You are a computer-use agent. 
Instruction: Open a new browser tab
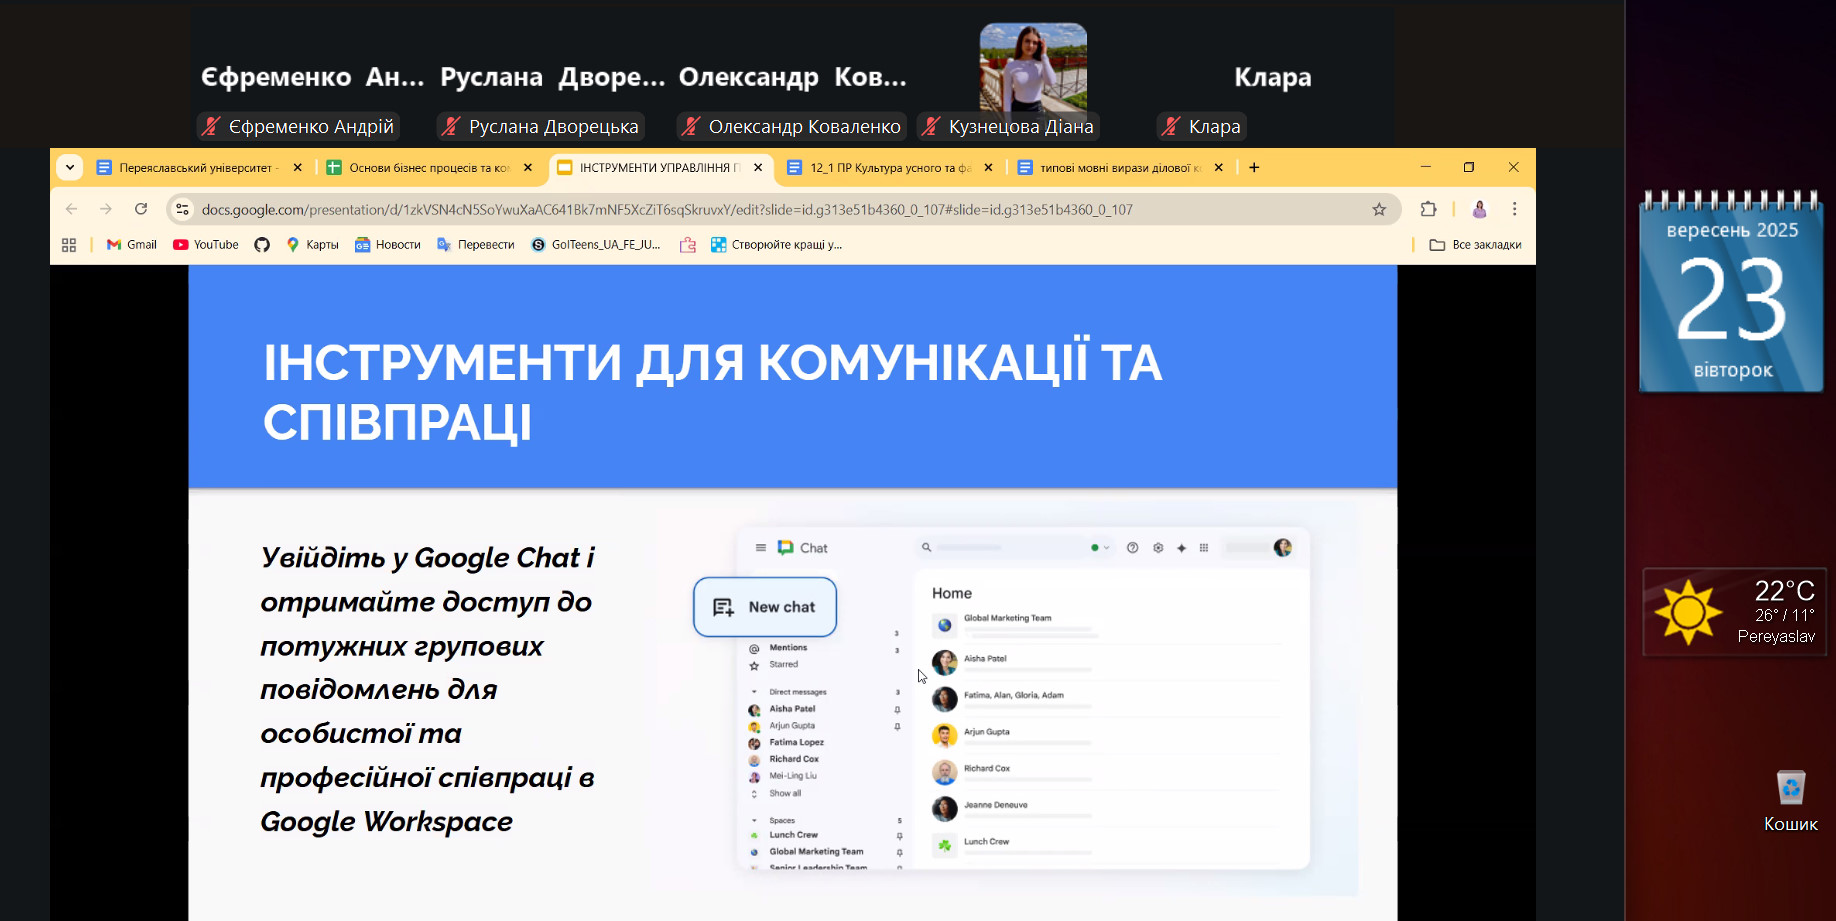tap(1254, 167)
